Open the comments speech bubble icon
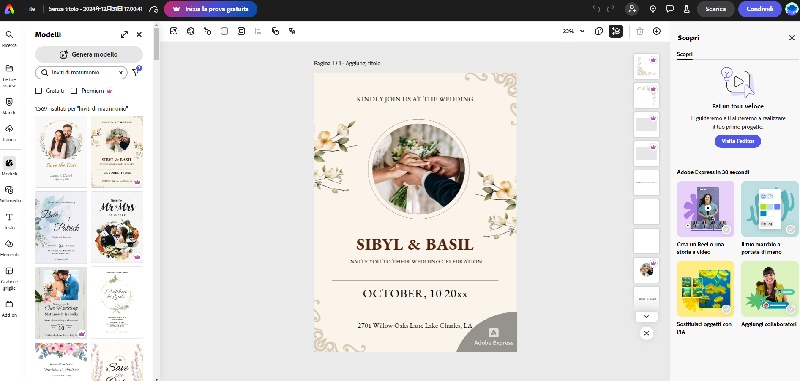 coord(669,9)
